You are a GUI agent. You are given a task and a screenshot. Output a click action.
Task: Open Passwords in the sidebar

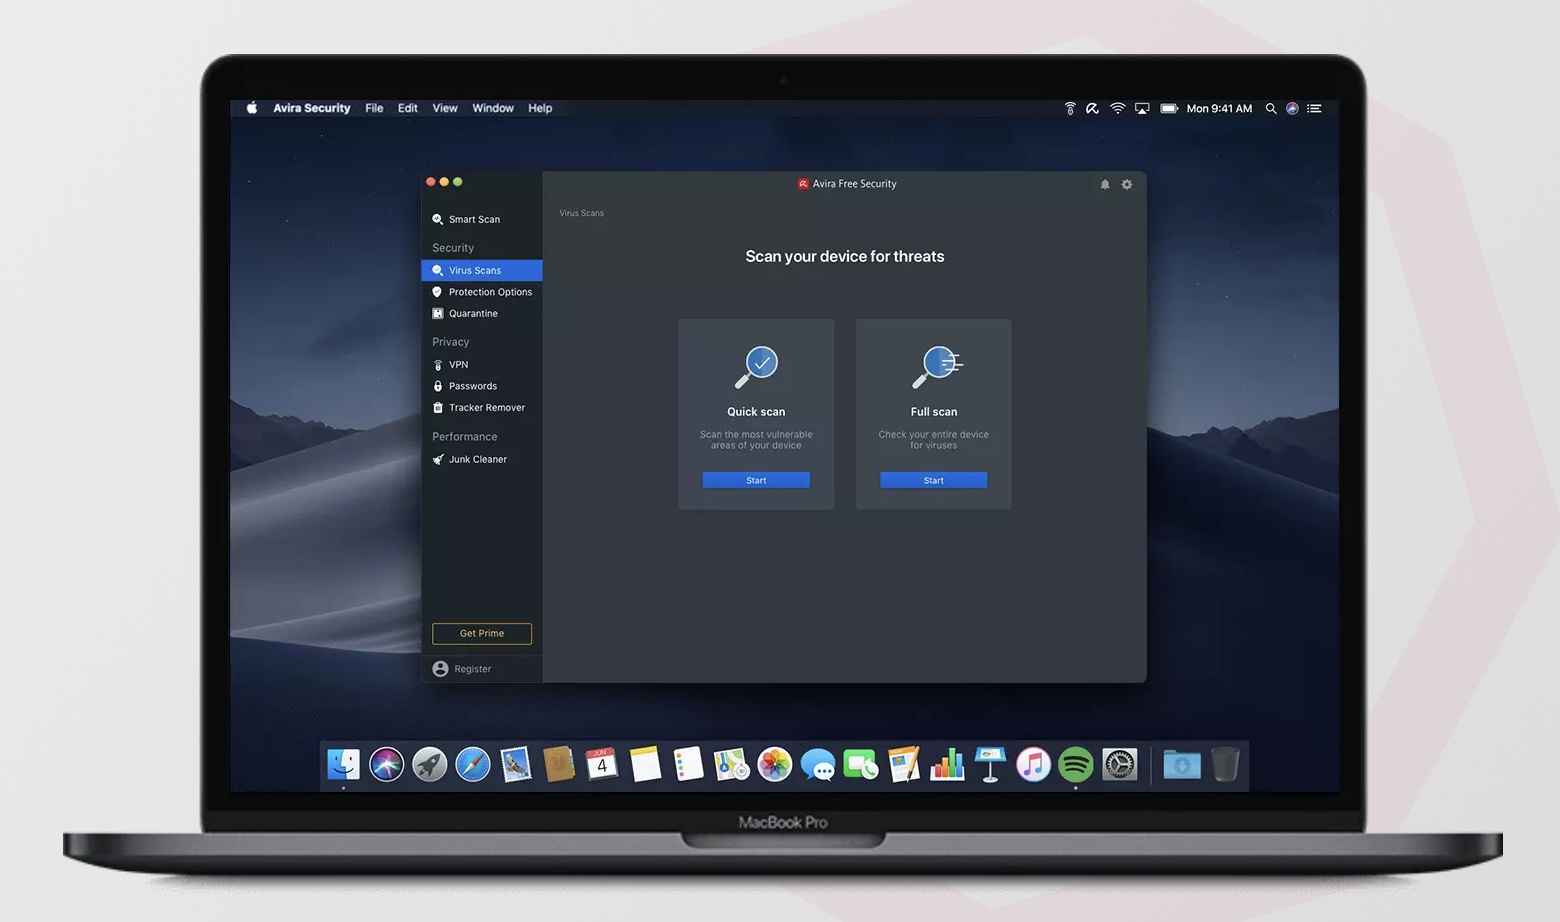pyautogui.click(x=482, y=386)
